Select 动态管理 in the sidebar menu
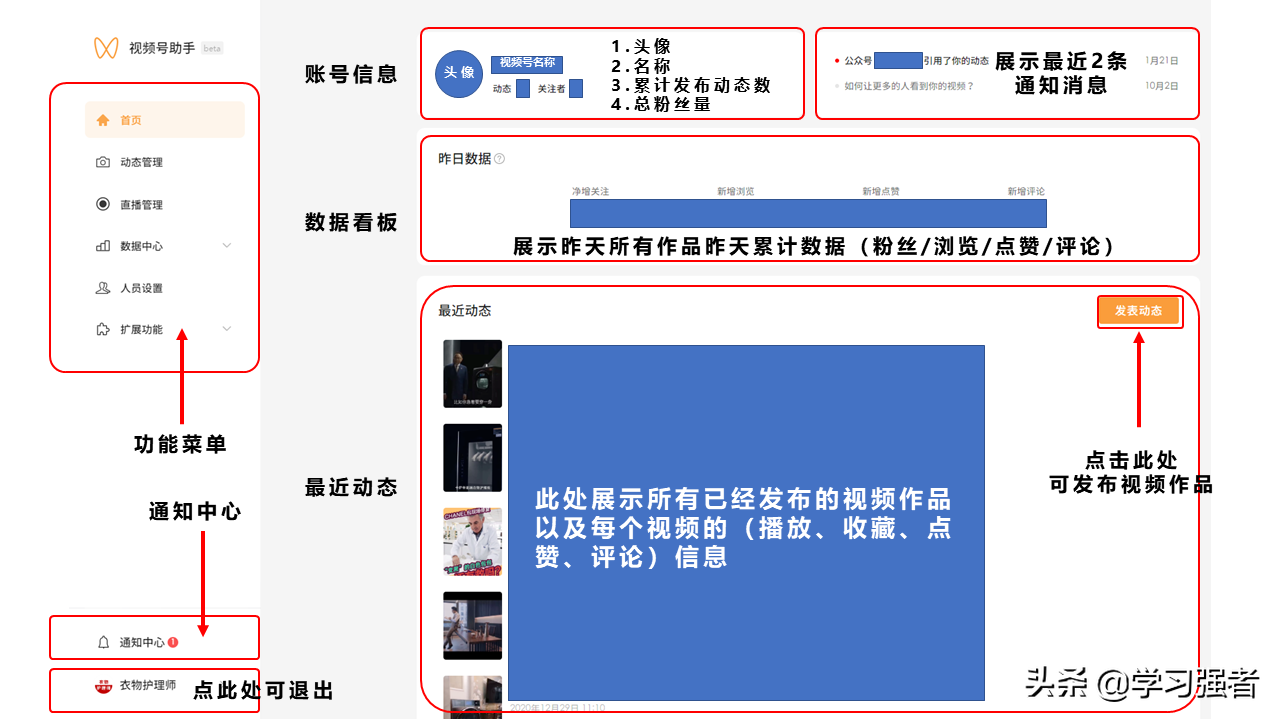Screen dimensions: 1280x720 (x=141, y=161)
